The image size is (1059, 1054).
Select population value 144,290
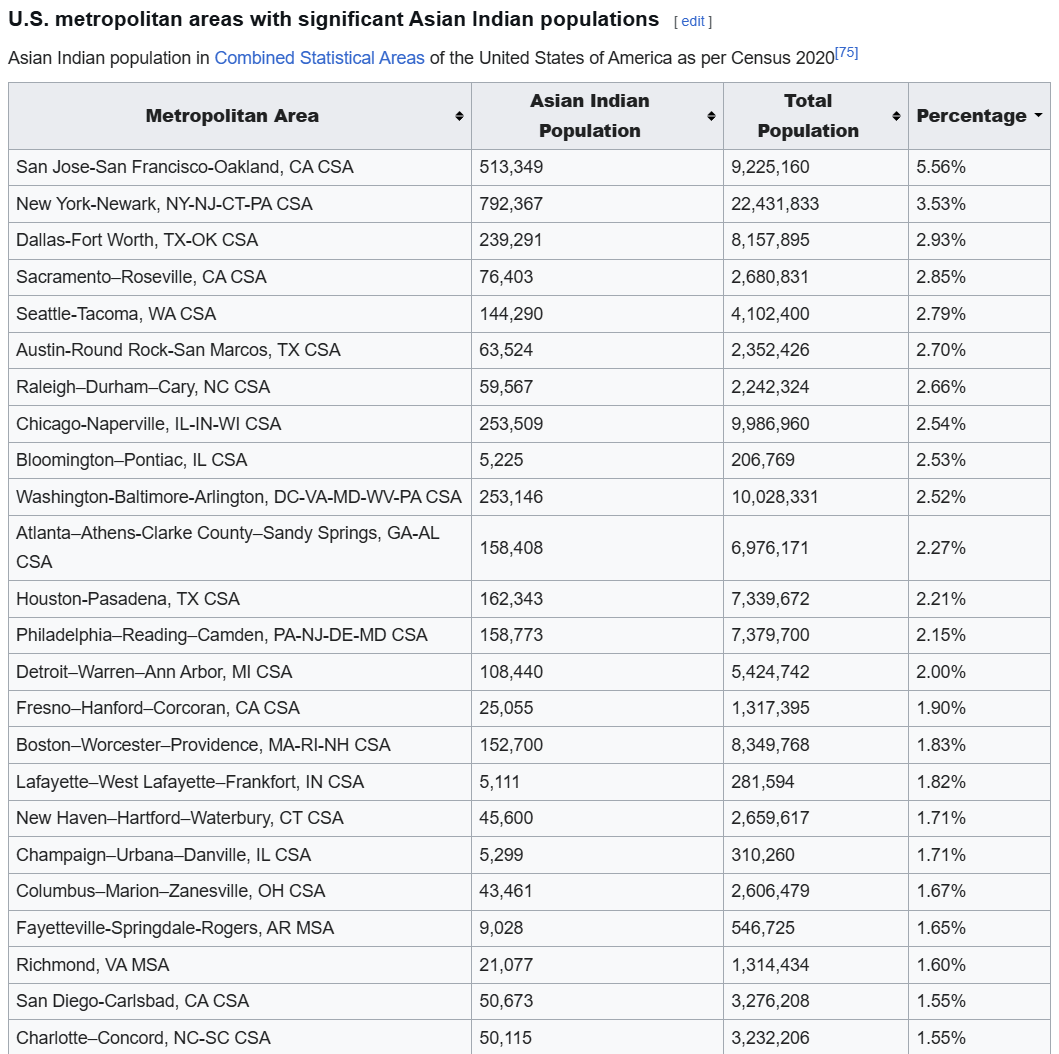(511, 314)
